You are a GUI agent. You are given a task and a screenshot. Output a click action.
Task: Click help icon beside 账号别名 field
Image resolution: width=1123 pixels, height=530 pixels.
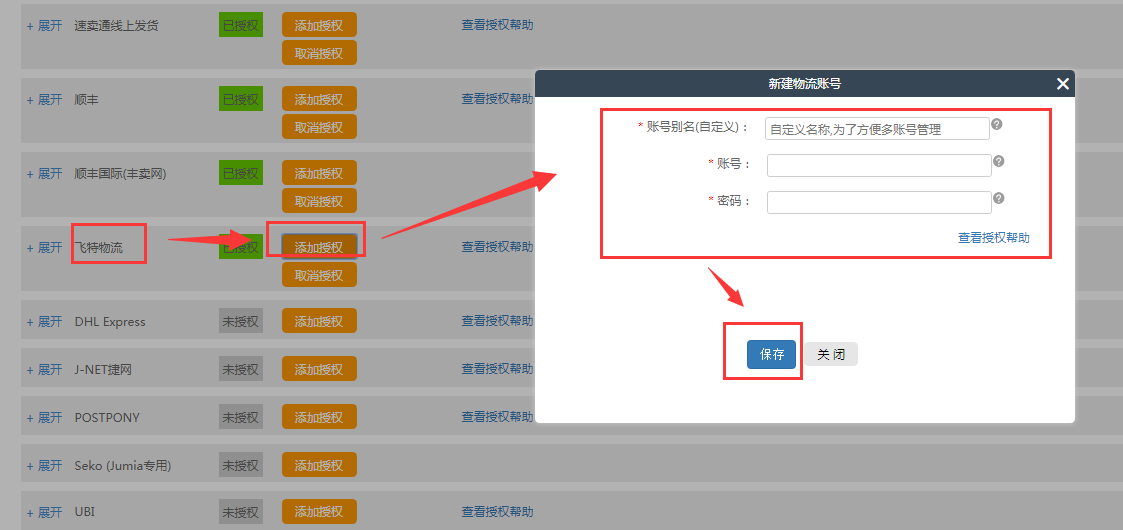(996, 125)
